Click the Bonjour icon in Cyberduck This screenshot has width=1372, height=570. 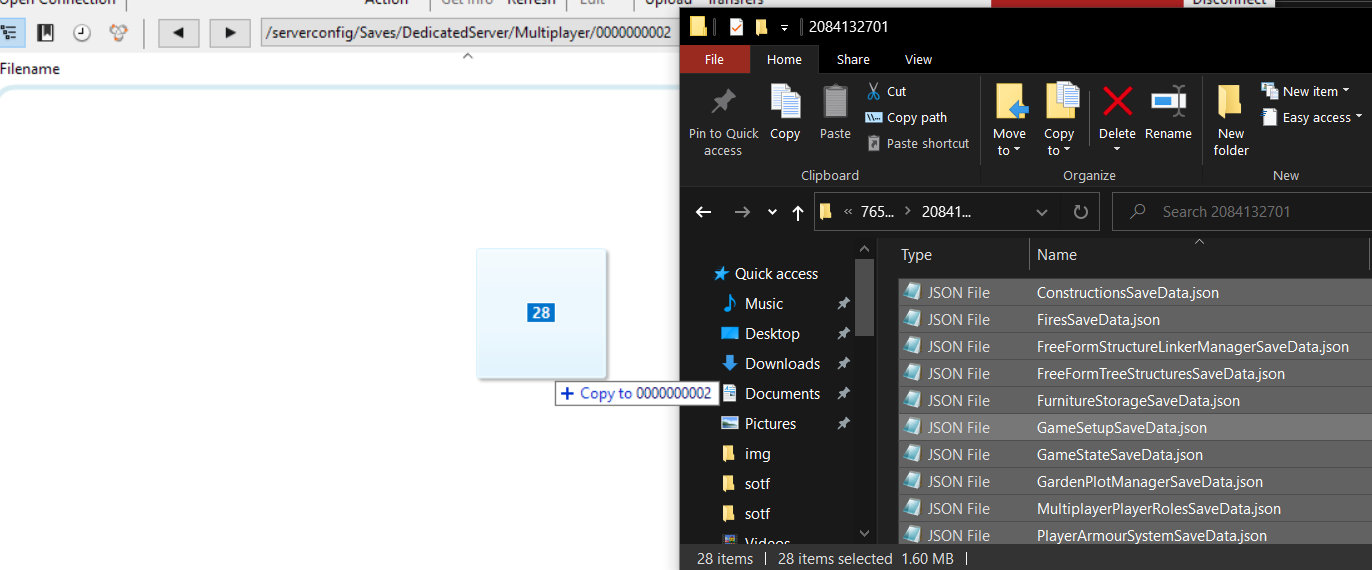point(119,33)
